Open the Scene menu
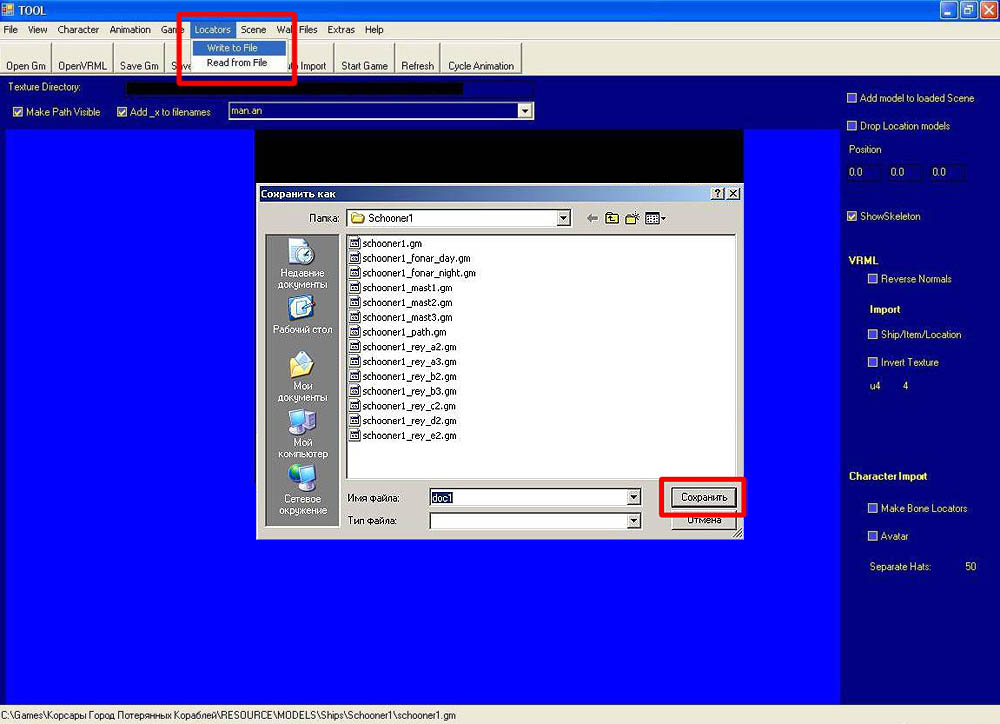 (x=253, y=29)
